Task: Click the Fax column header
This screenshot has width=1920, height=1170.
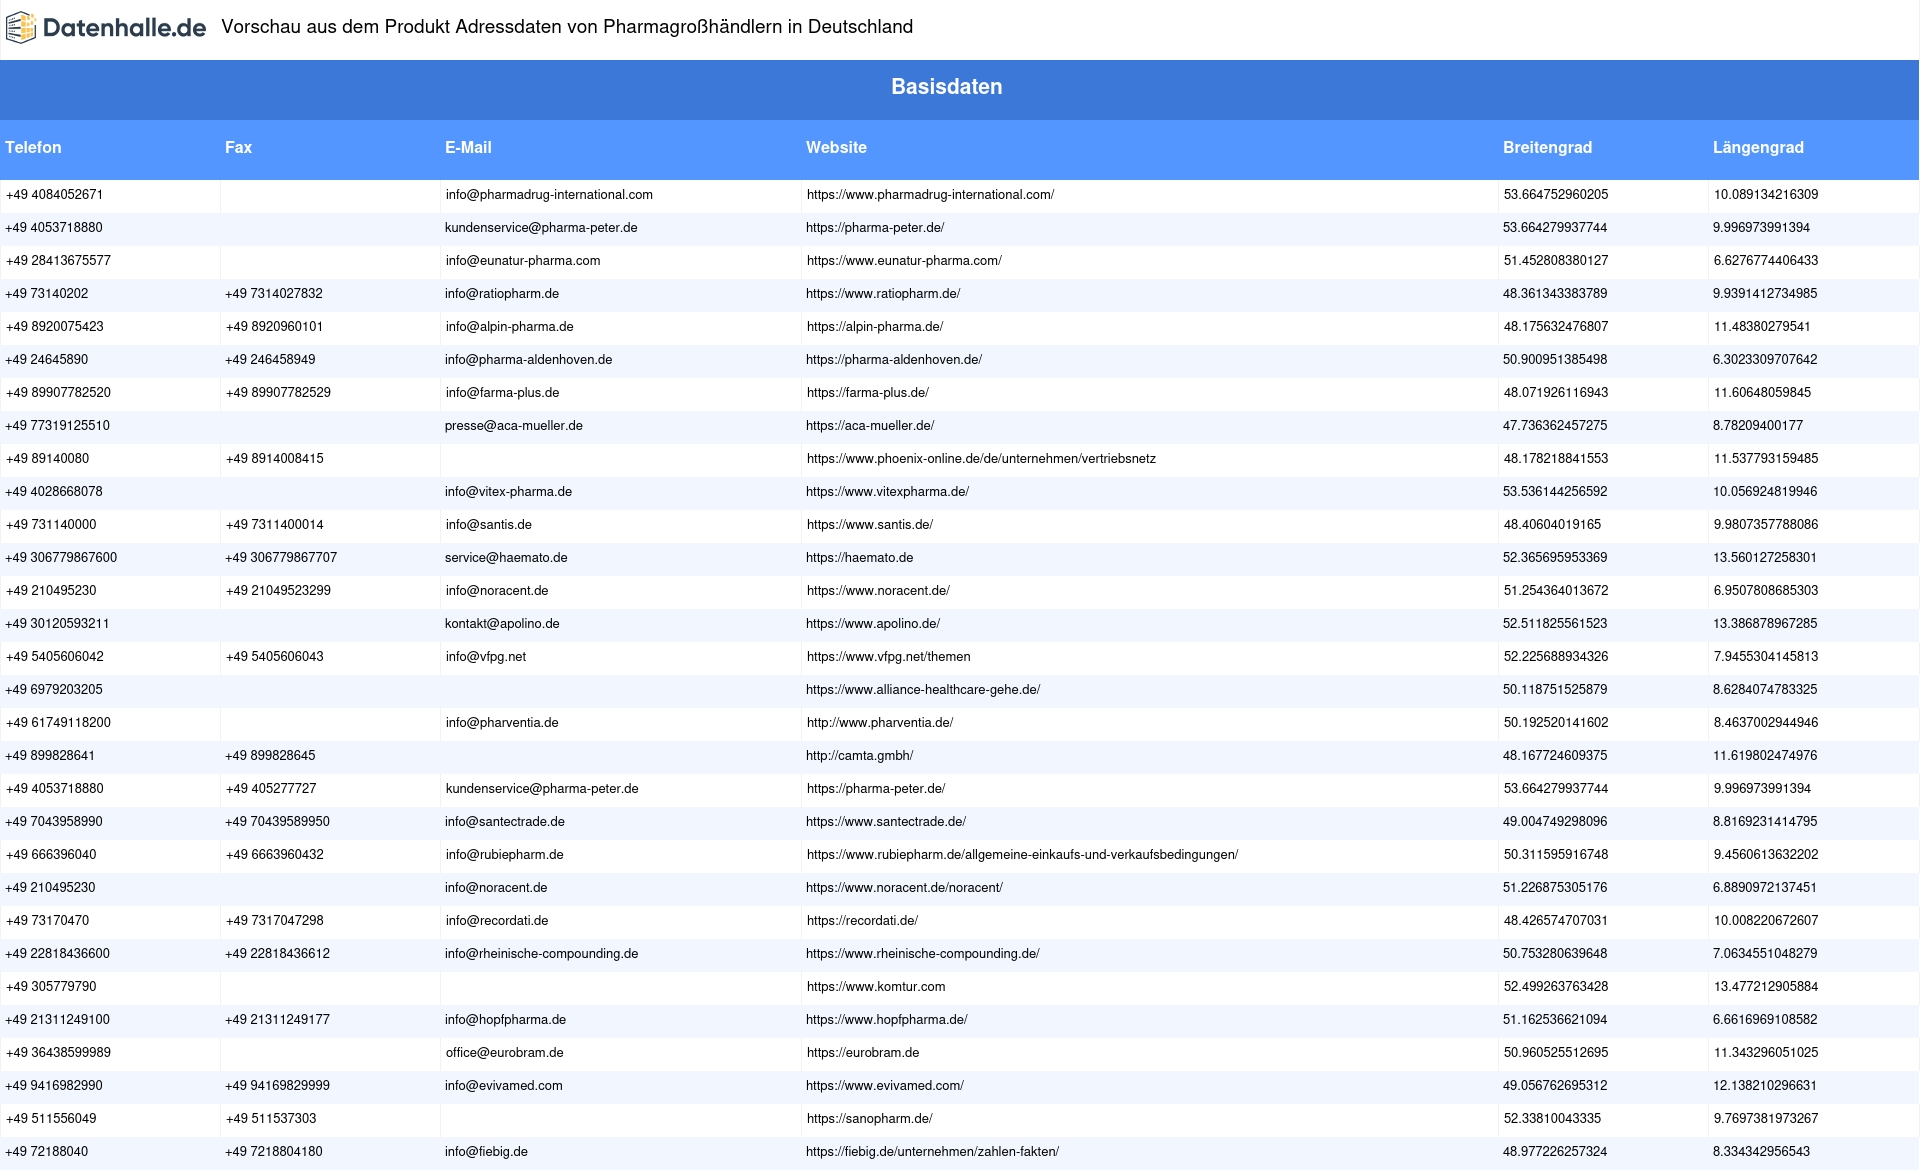Action: click(x=238, y=147)
